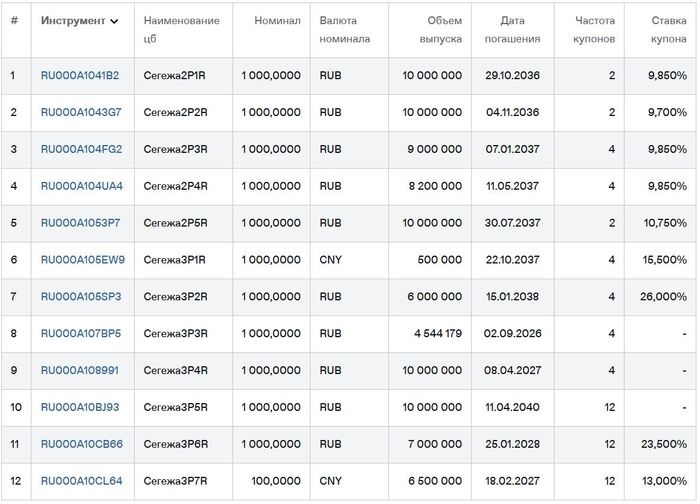Open instrument link RU000A10CL64
The width and height of the screenshot is (700, 504).
coord(81,481)
